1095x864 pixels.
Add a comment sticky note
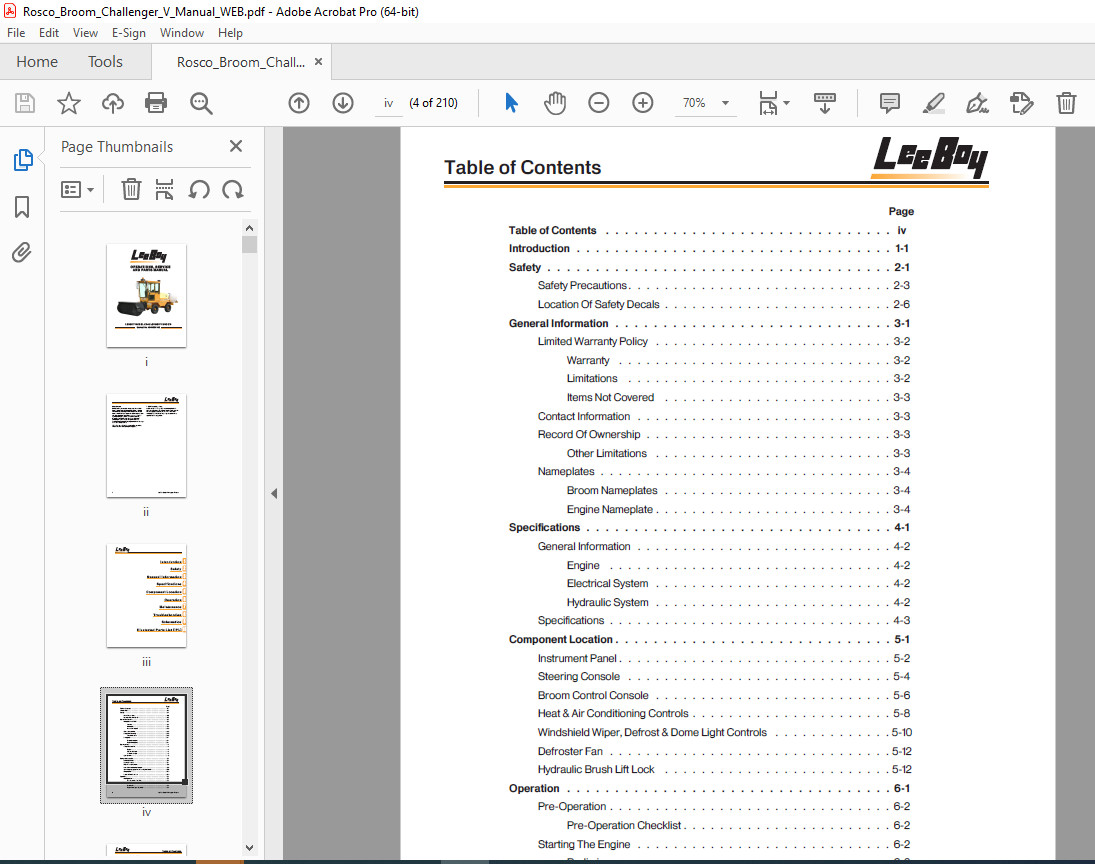tap(890, 103)
